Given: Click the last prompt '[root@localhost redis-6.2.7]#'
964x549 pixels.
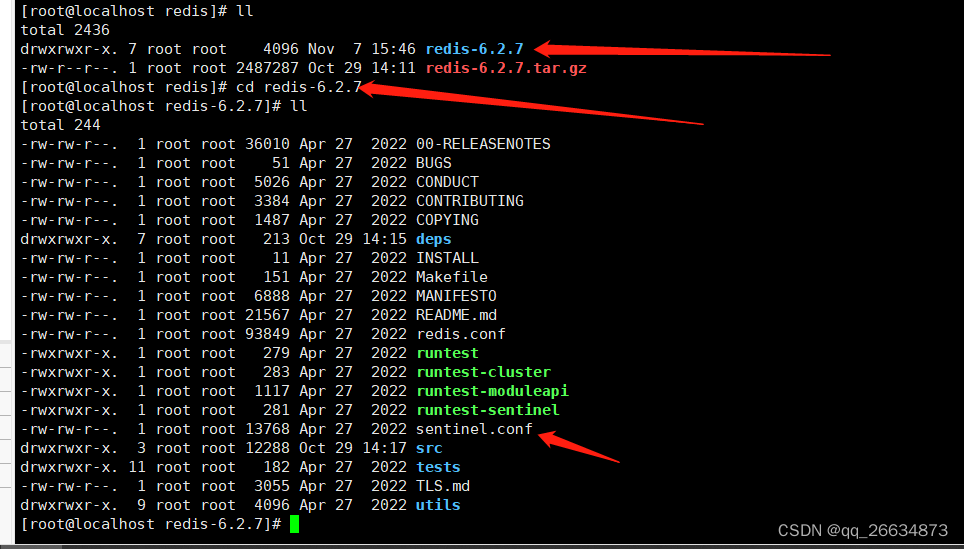Looking at the screenshot, I should tap(151, 524).
